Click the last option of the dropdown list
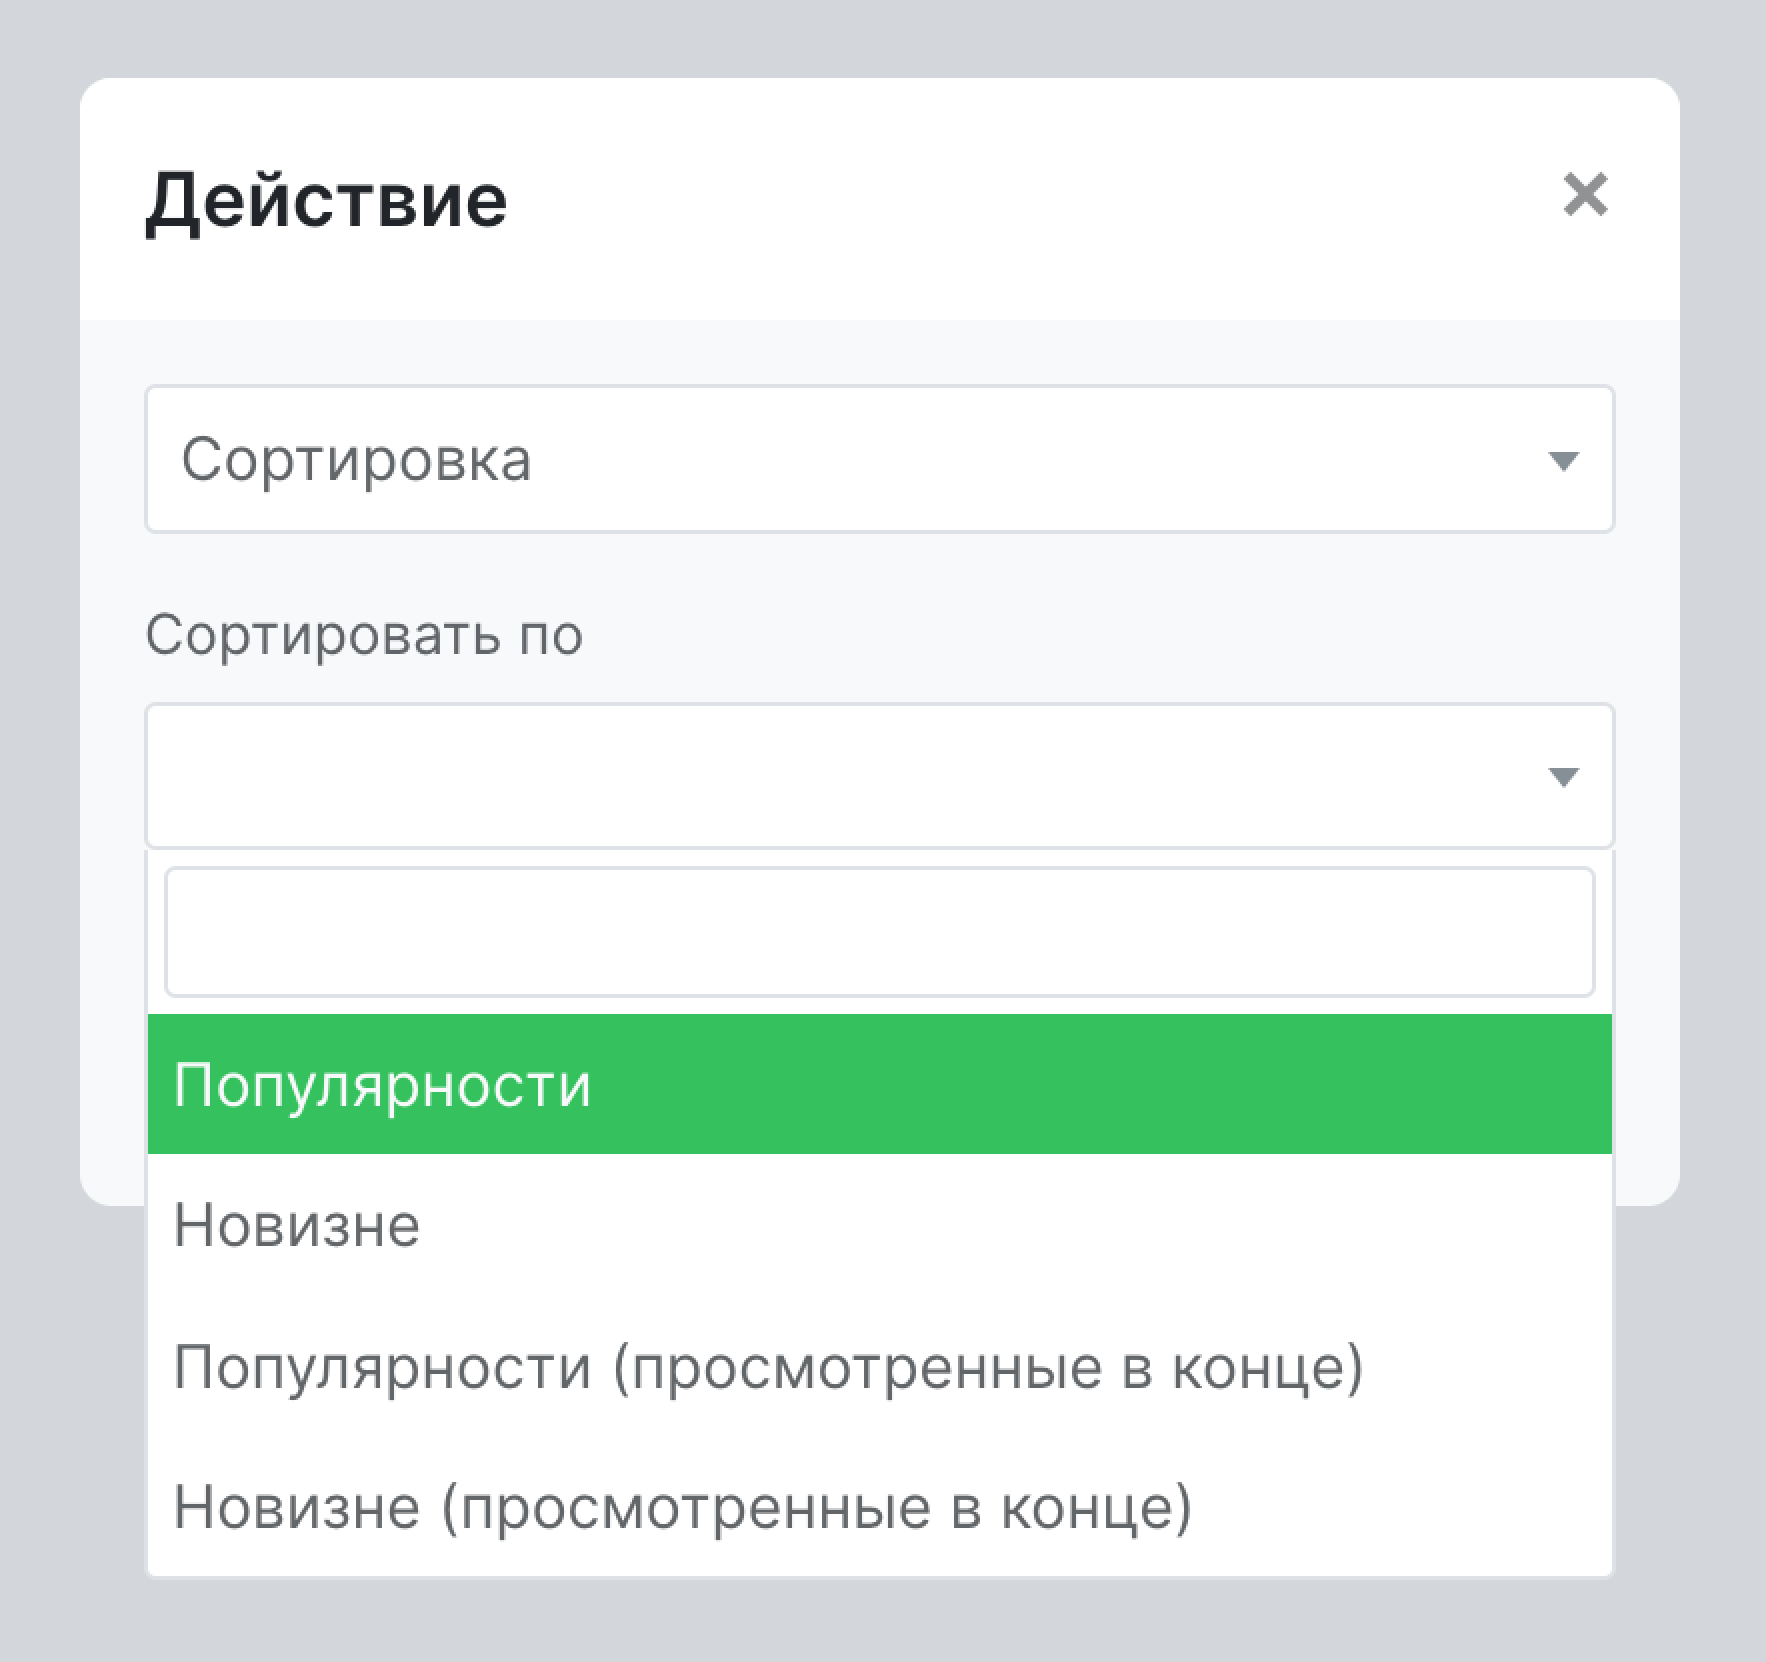 (x=684, y=1506)
